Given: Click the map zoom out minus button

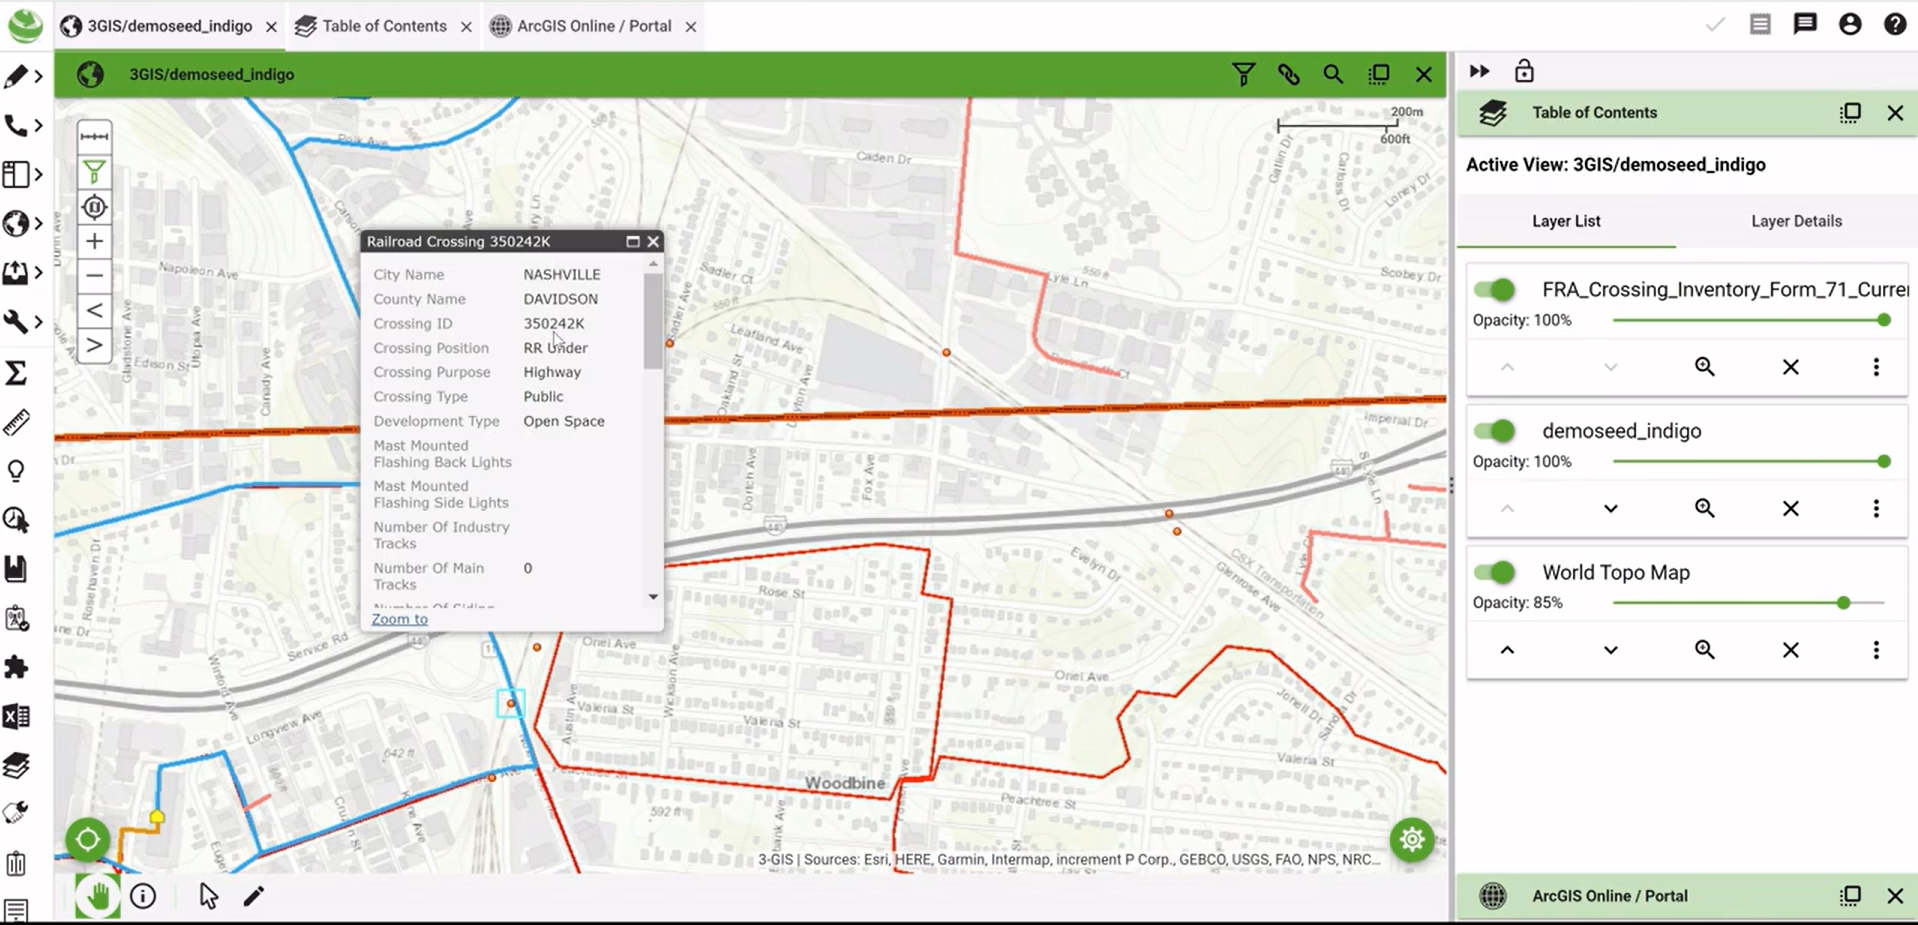Looking at the screenshot, I should pos(94,275).
